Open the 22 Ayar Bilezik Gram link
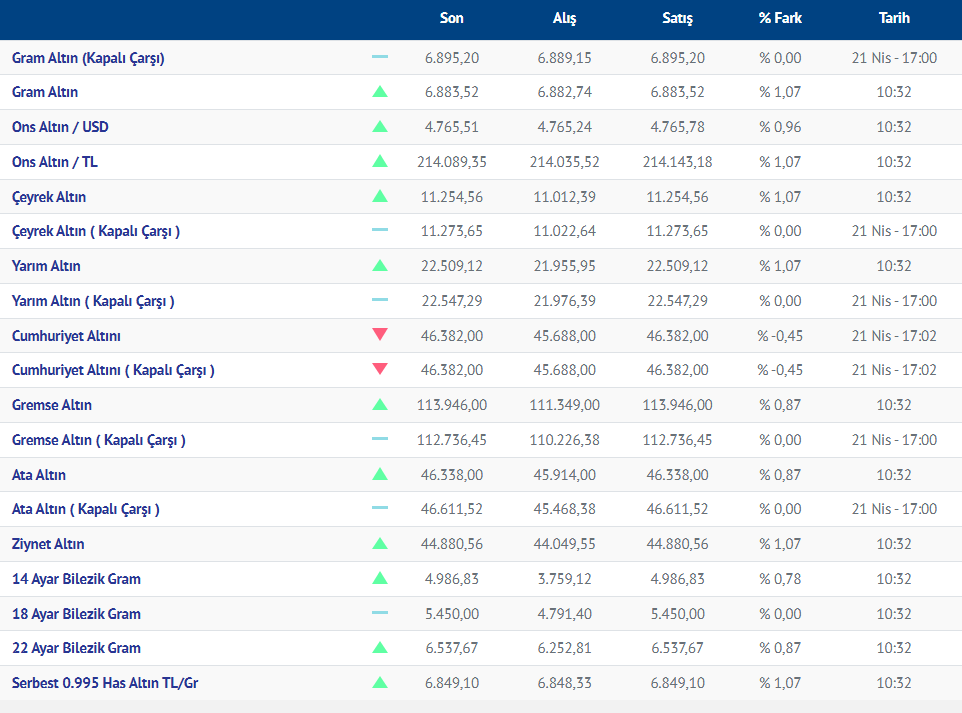Image resolution: width=962 pixels, height=713 pixels. coord(76,648)
